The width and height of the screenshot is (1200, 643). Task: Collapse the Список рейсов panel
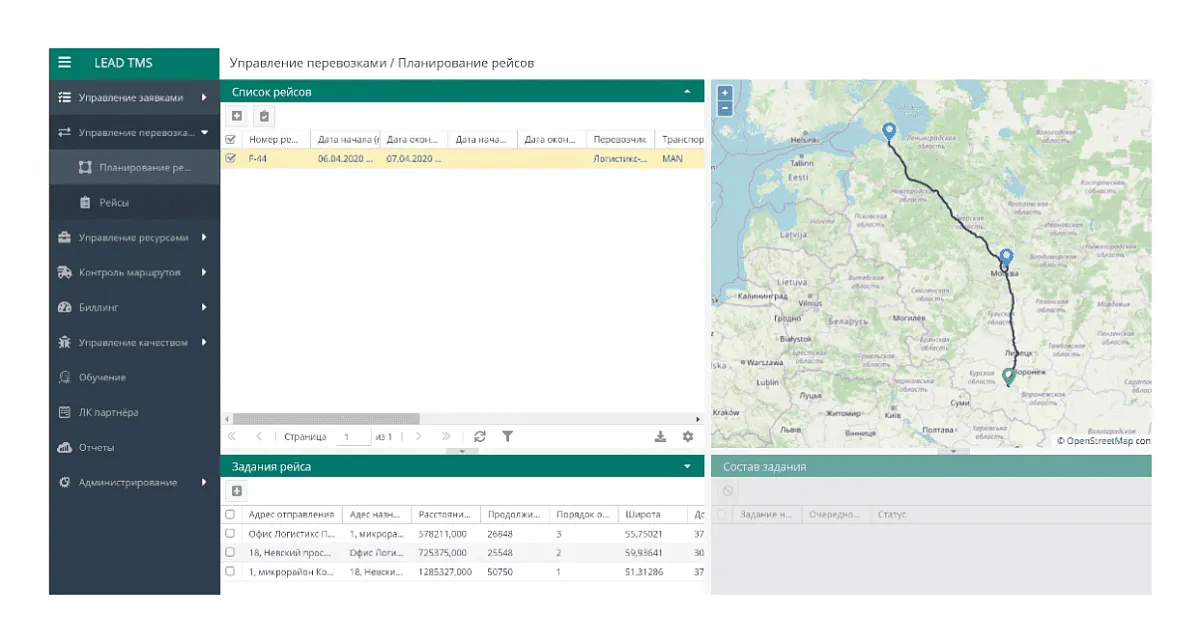click(x=689, y=92)
